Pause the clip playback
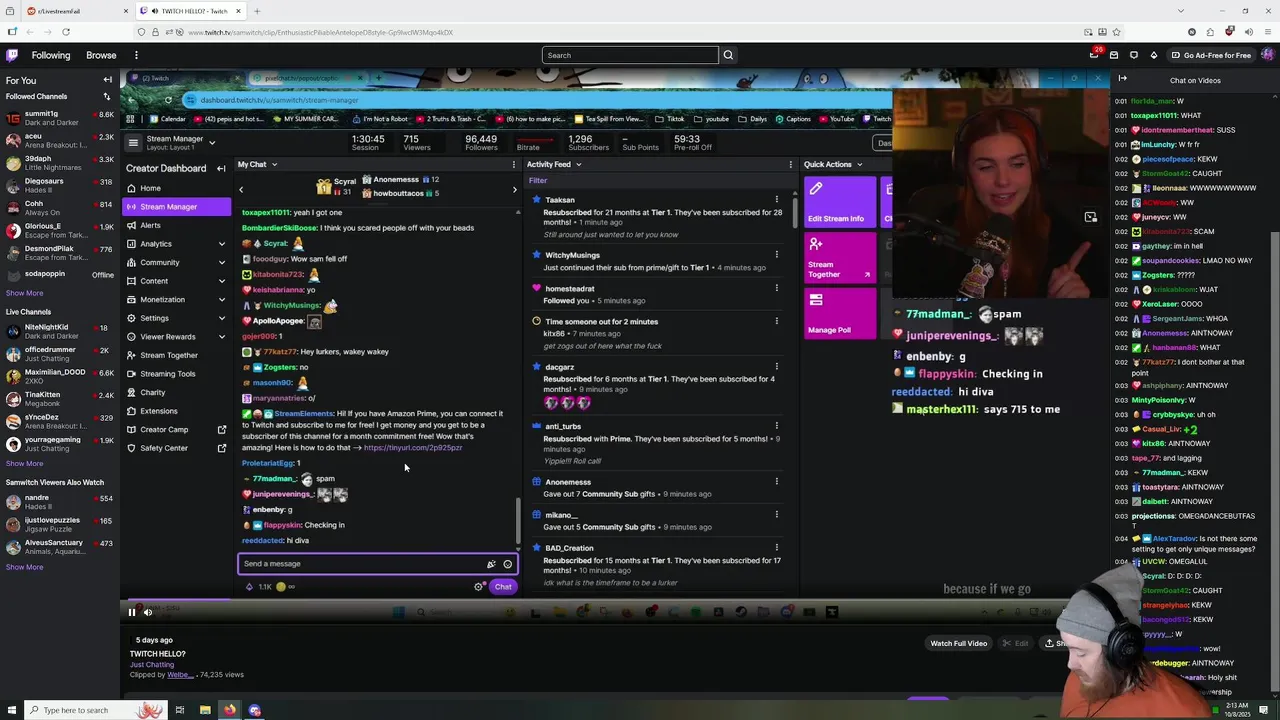 click(x=131, y=612)
